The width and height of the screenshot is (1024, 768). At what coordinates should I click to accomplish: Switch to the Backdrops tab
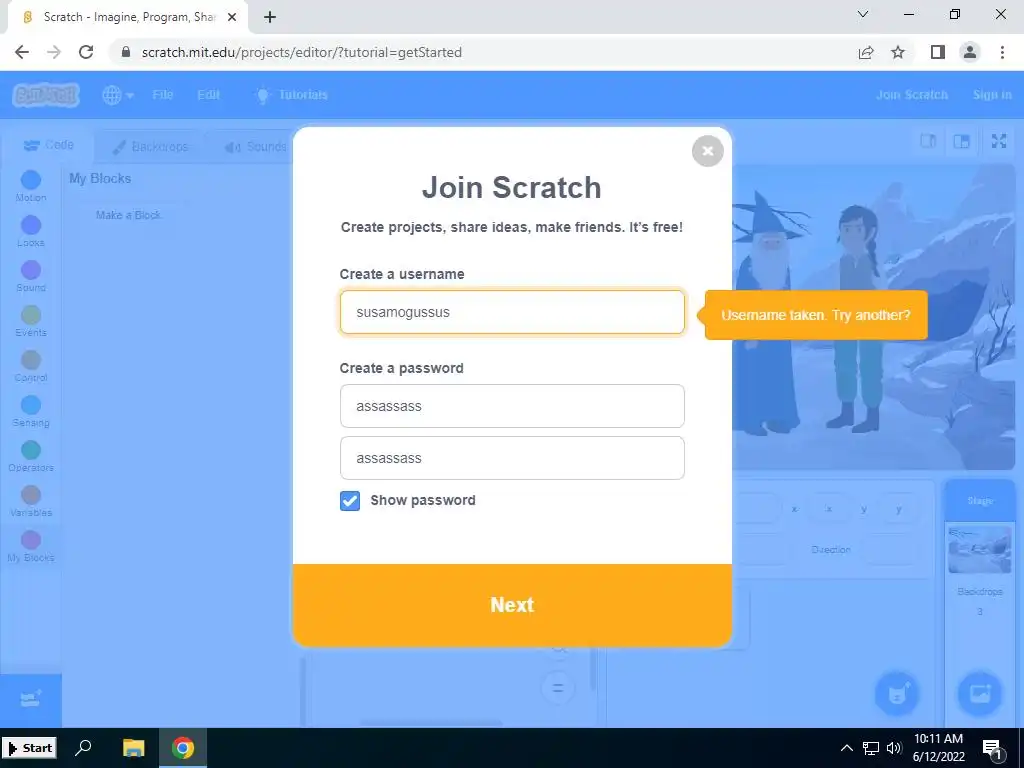point(151,146)
